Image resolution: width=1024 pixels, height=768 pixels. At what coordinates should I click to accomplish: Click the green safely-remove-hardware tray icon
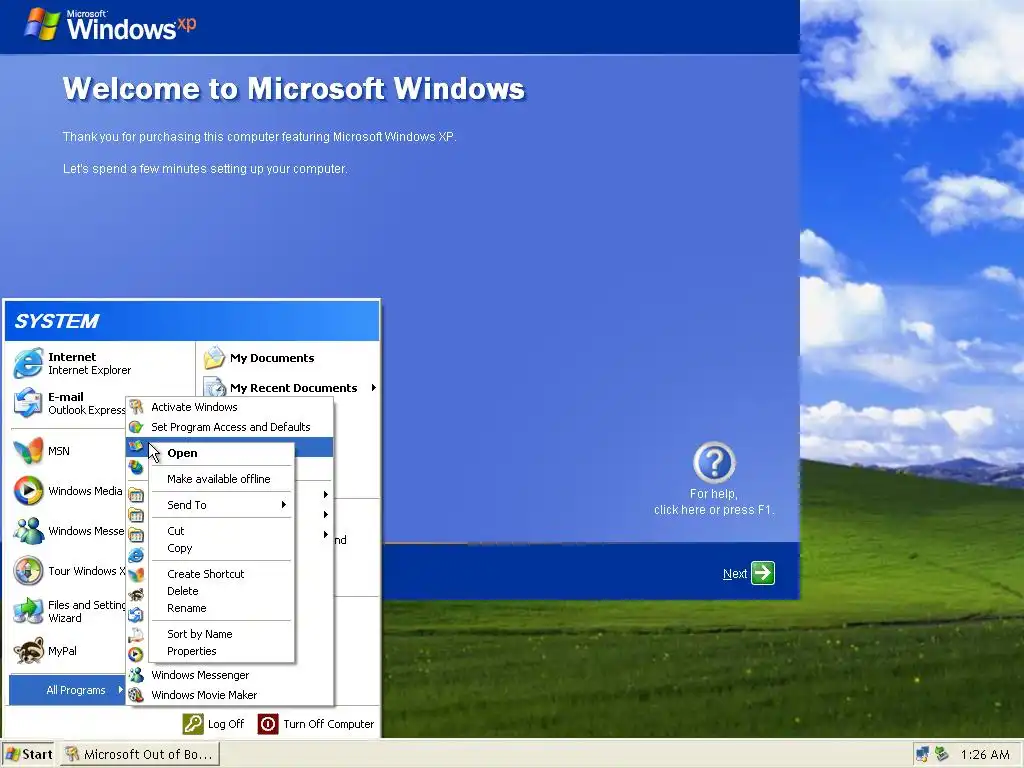pos(941,754)
